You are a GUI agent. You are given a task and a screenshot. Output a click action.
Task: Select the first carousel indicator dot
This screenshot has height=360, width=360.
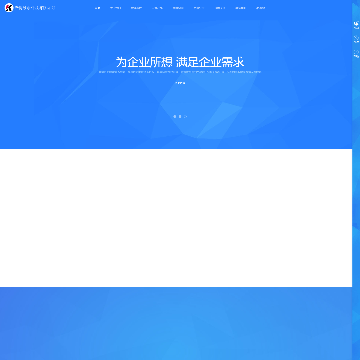coord(175,116)
